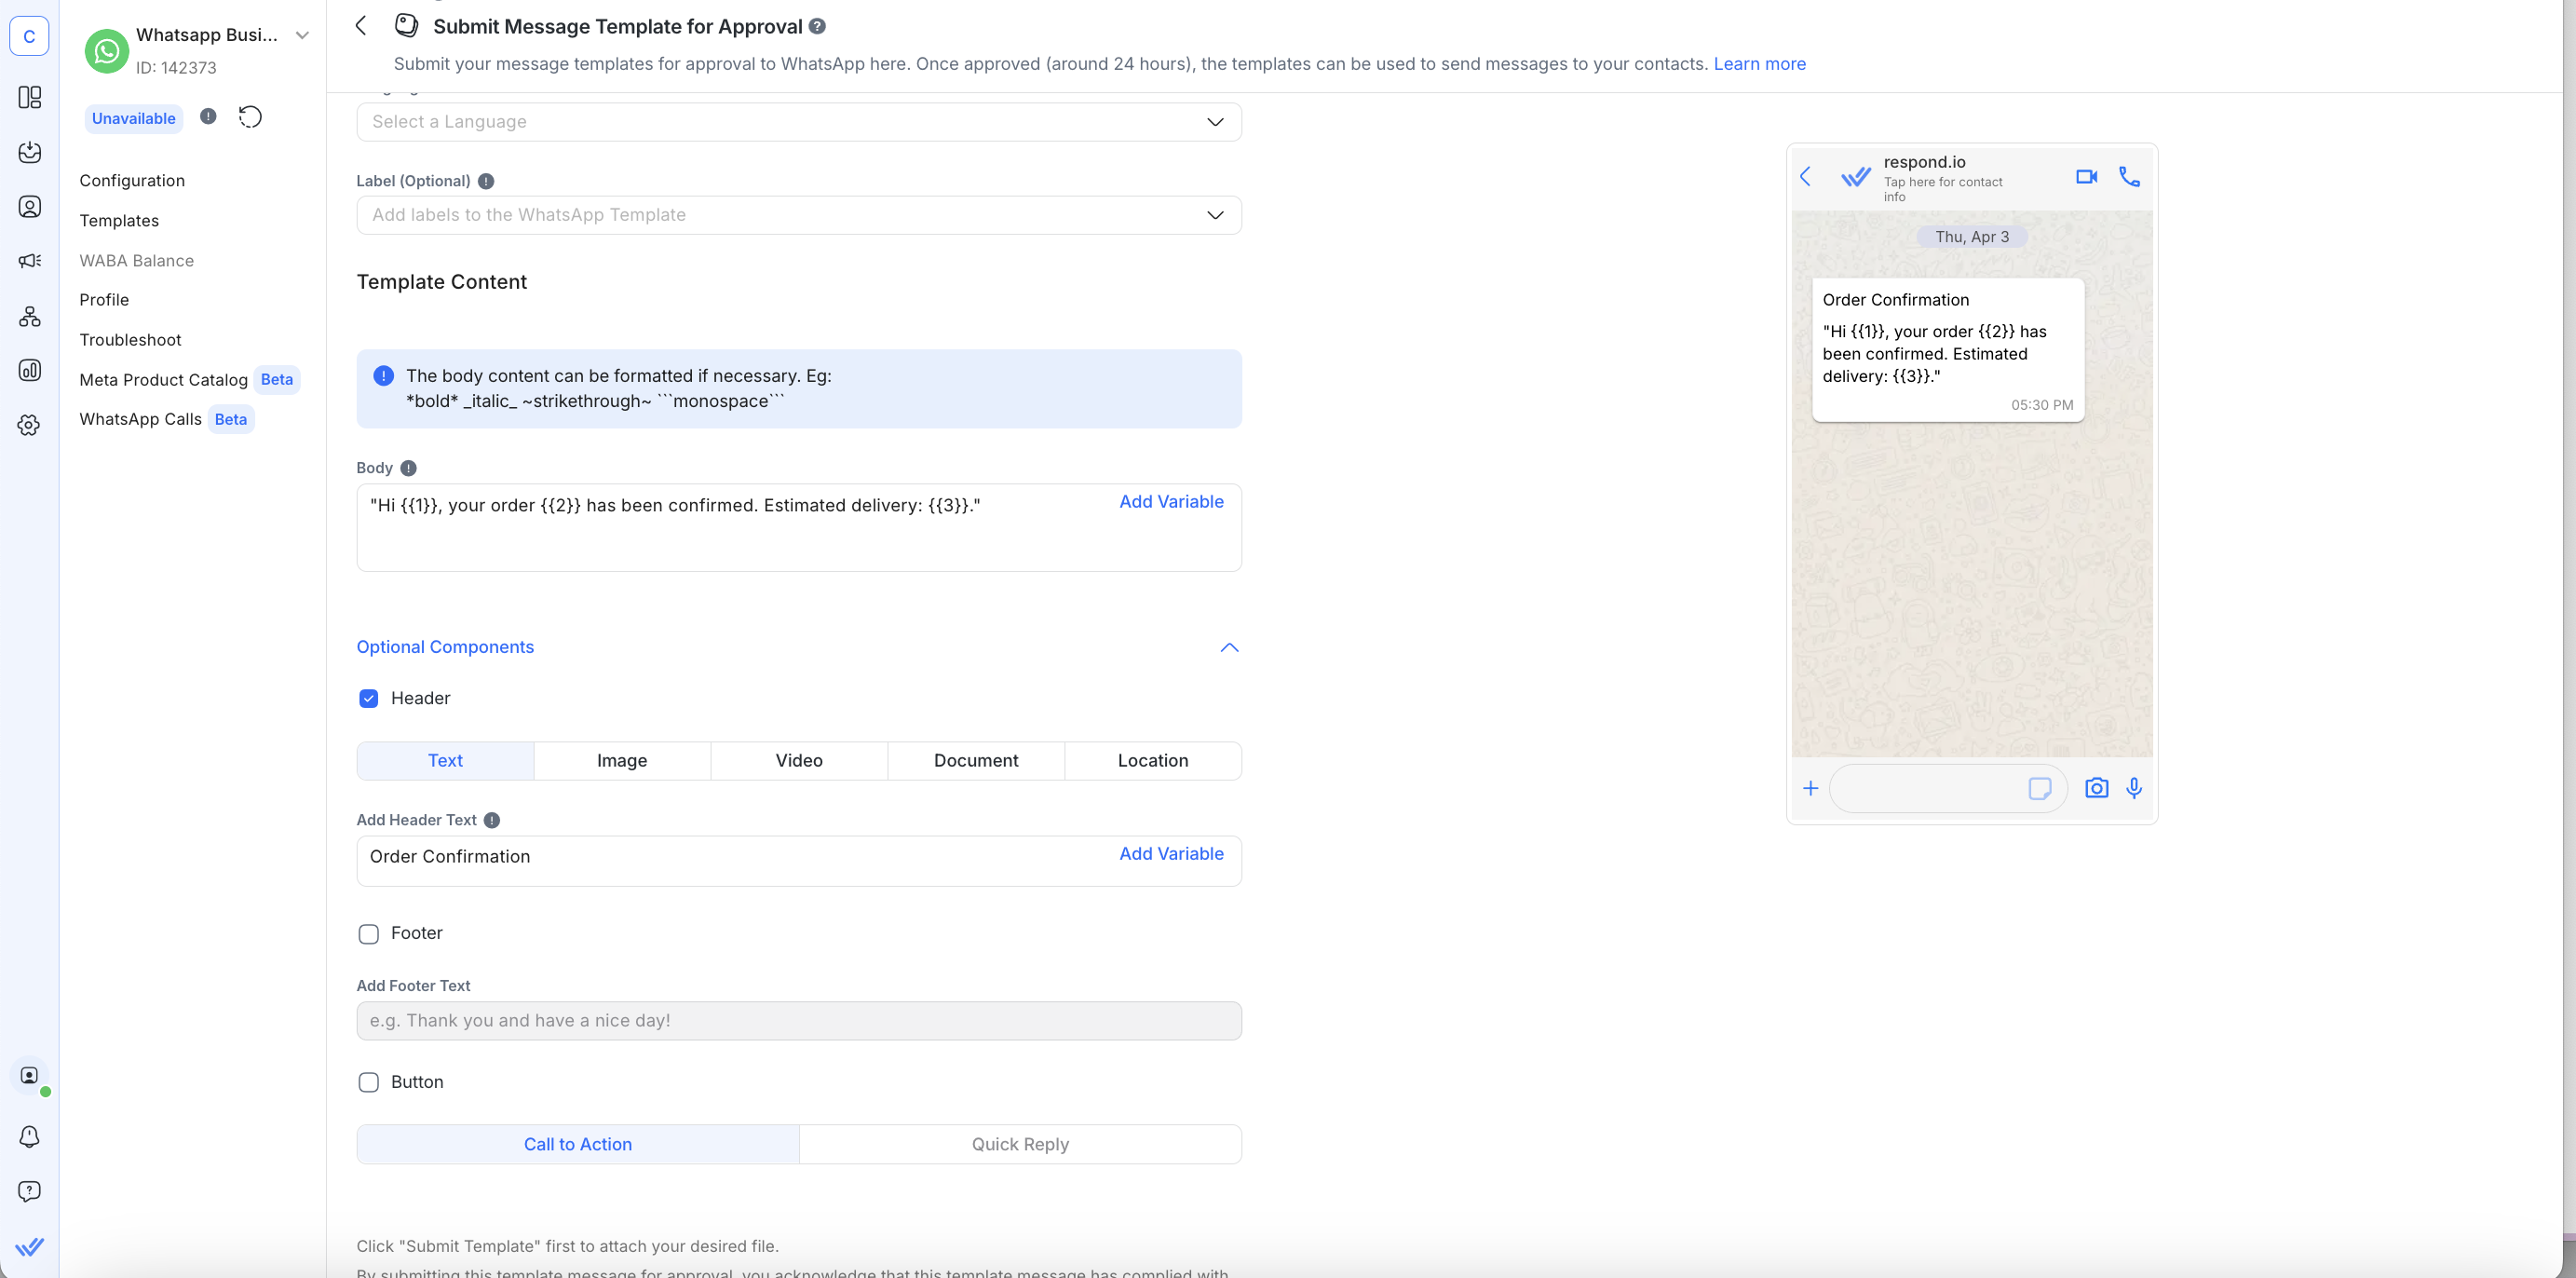The image size is (2576, 1278).
Task: Click inside the Add Header Text field
Action: [700, 857]
